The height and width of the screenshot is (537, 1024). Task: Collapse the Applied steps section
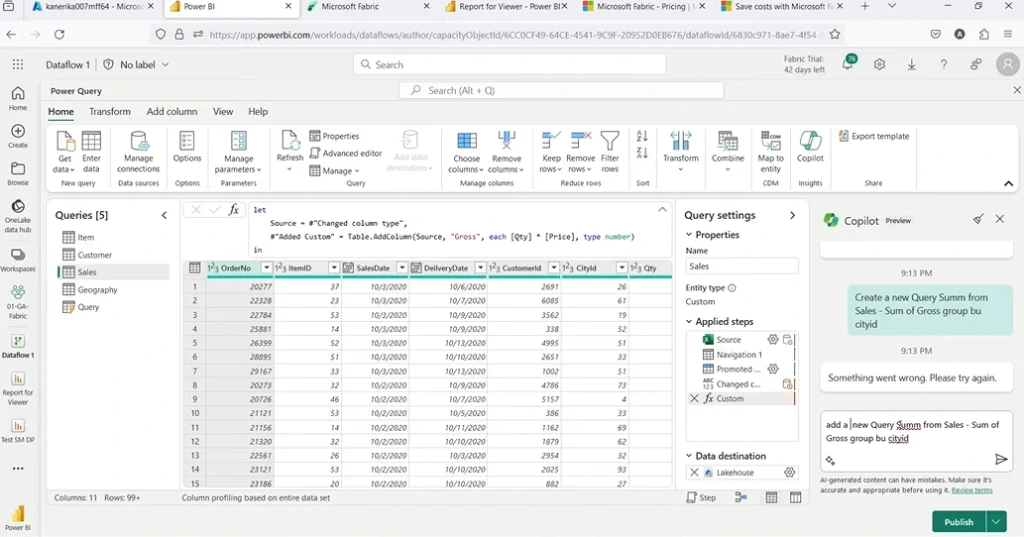[688, 321]
